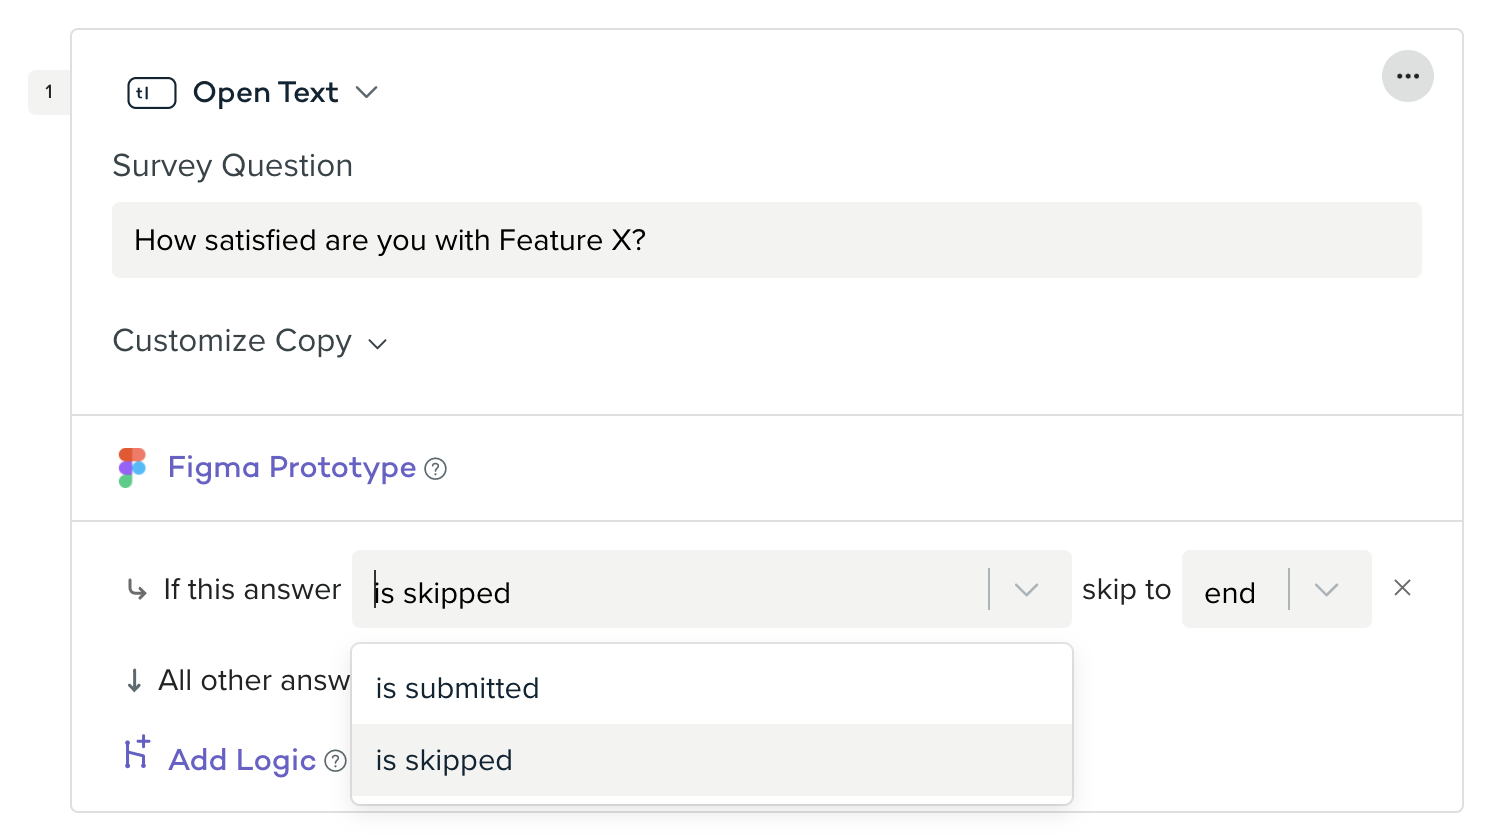Open the three-dots more options menu
This screenshot has width=1508, height=838.
click(x=1407, y=77)
